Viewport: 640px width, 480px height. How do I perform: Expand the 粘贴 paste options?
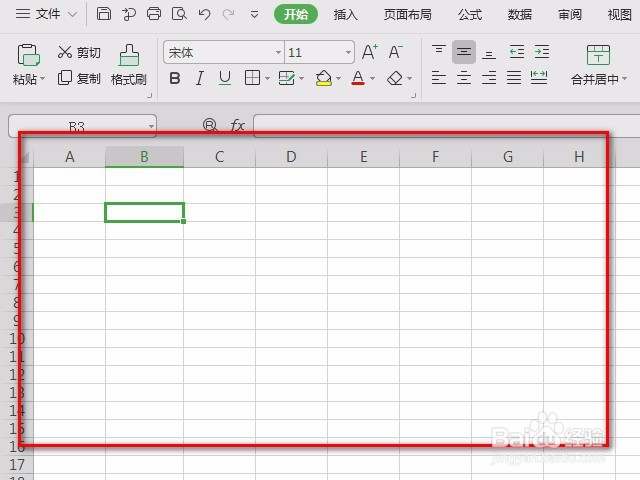[x=42, y=78]
